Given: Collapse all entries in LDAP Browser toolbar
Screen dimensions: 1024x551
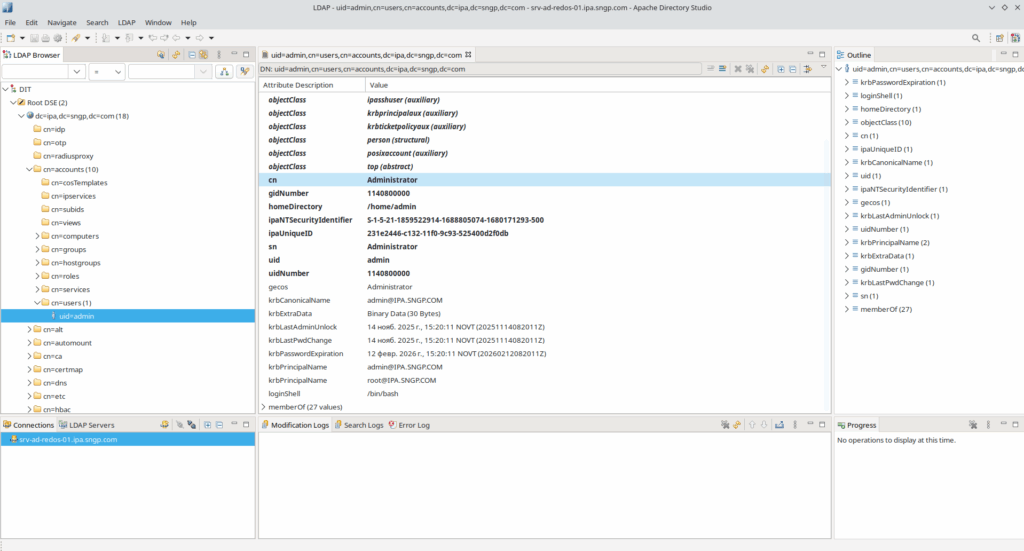Looking at the screenshot, I should pos(192,55).
